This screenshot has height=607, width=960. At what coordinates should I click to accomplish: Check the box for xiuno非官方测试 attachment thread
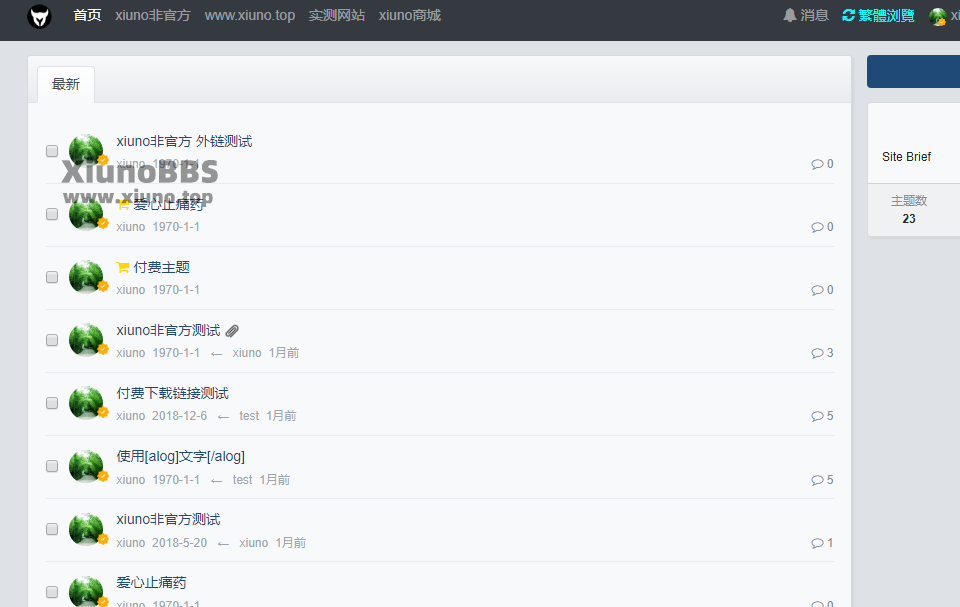(52, 340)
